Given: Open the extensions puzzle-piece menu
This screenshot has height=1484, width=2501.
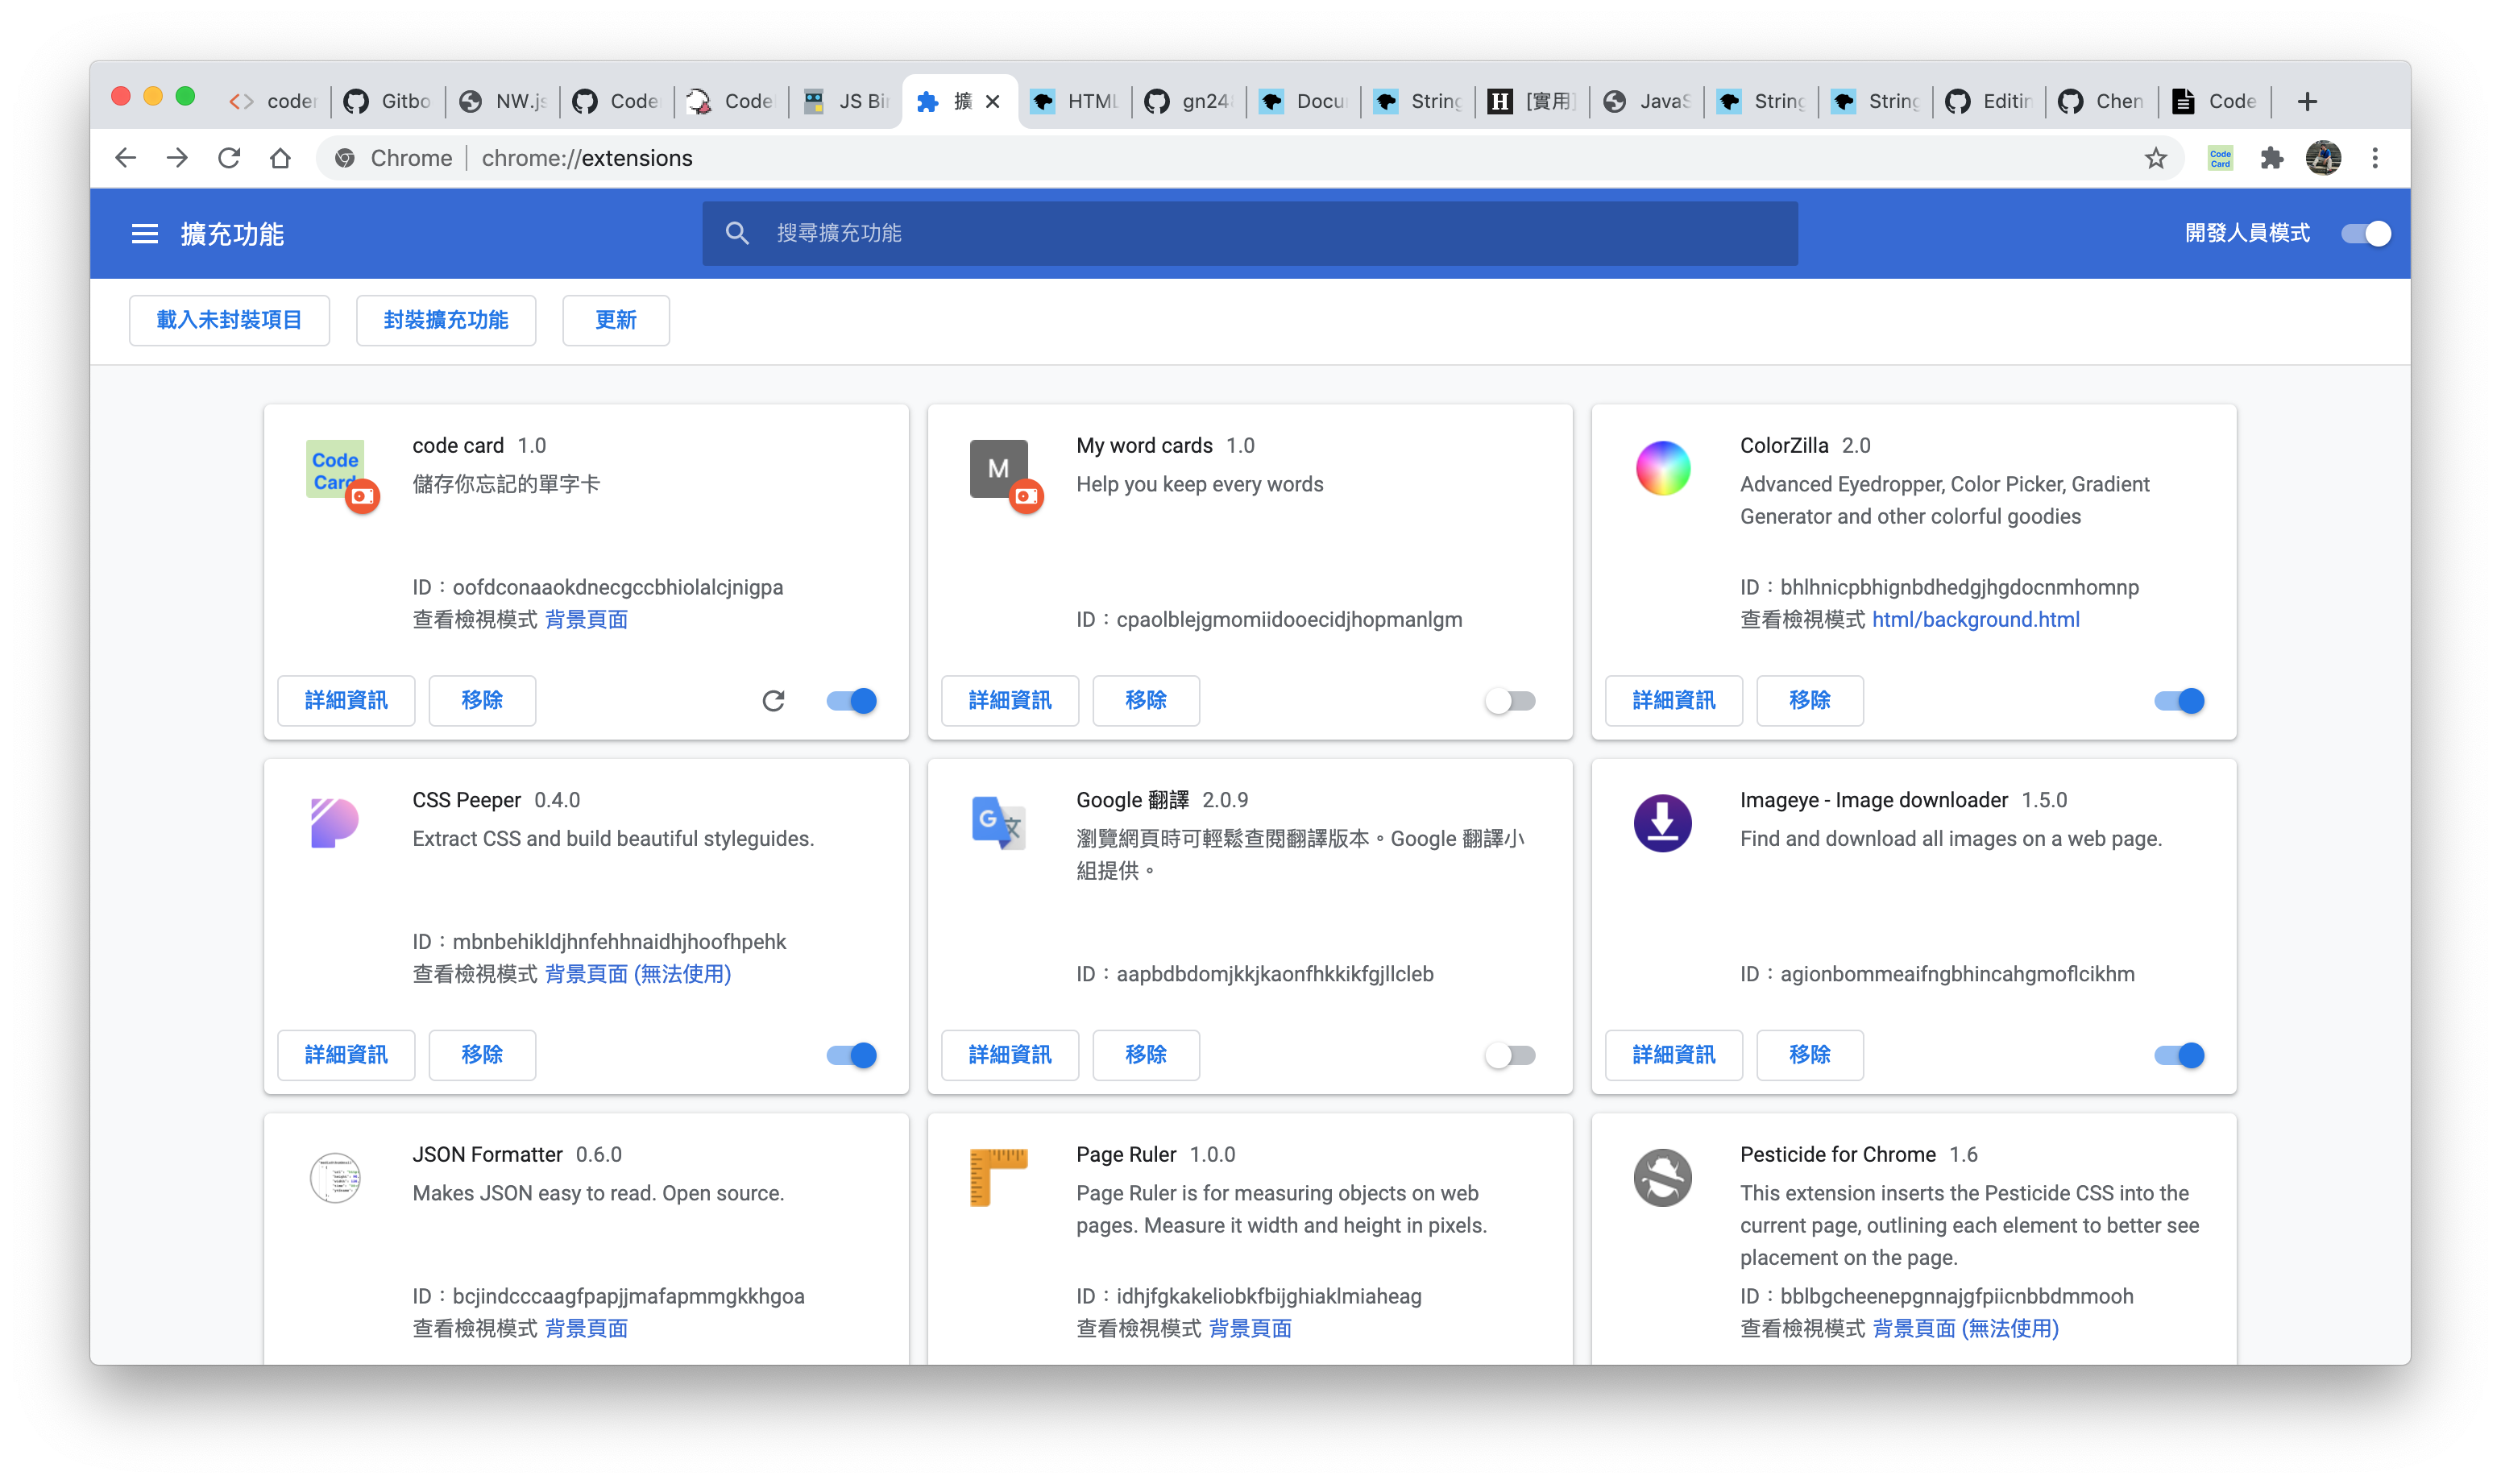Looking at the screenshot, I should (x=2272, y=158).
